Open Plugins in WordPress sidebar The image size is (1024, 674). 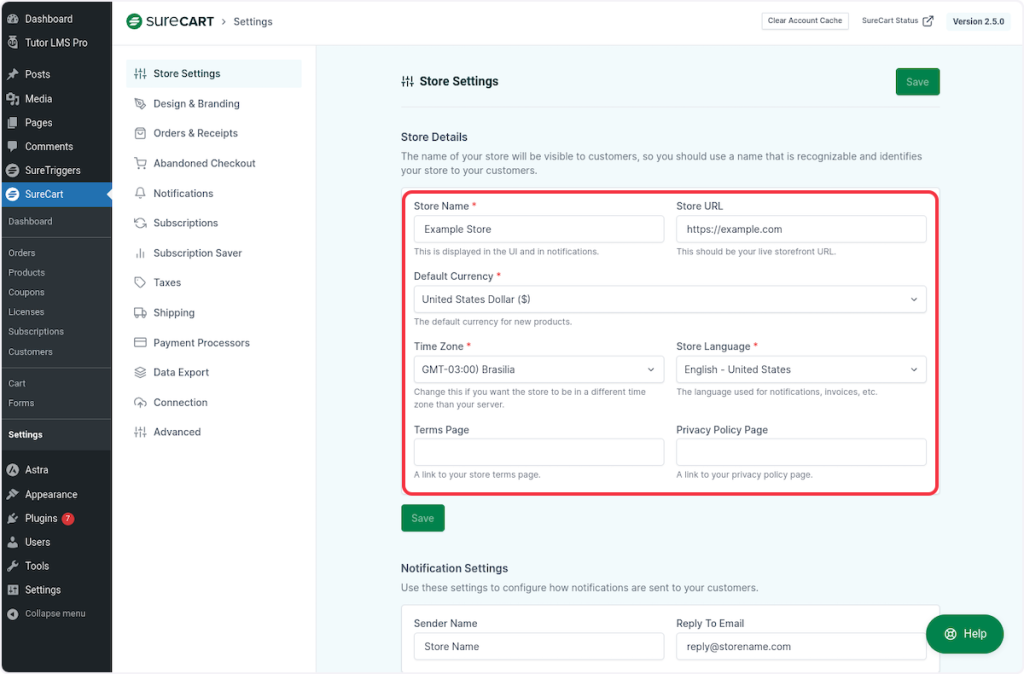click(41, 518)
